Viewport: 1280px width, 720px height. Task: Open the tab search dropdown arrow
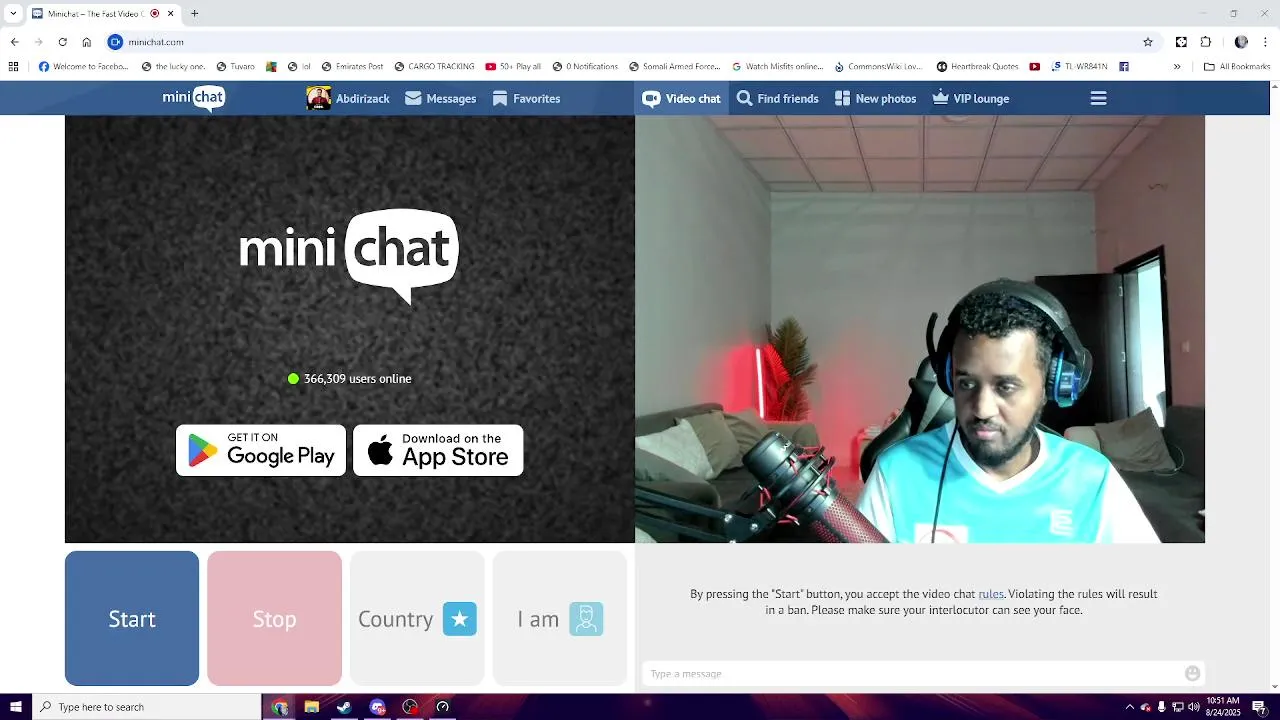(x=13, y=14)
